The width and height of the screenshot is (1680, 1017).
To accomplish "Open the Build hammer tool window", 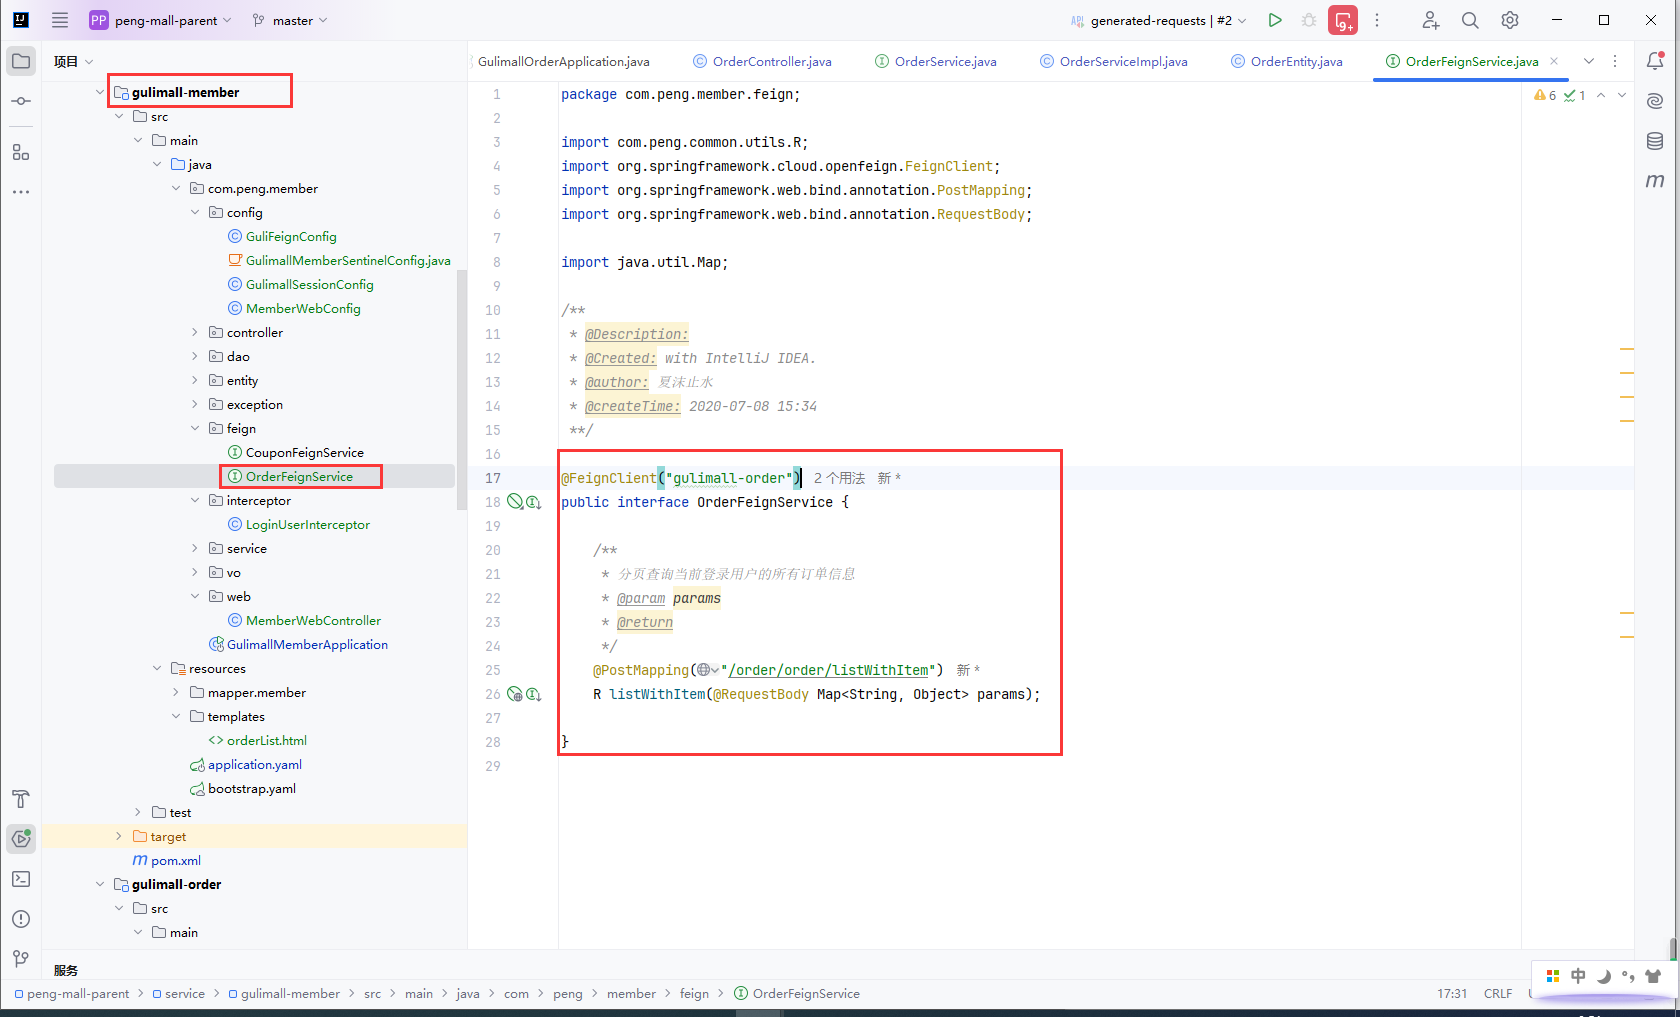I will point(21,799).
